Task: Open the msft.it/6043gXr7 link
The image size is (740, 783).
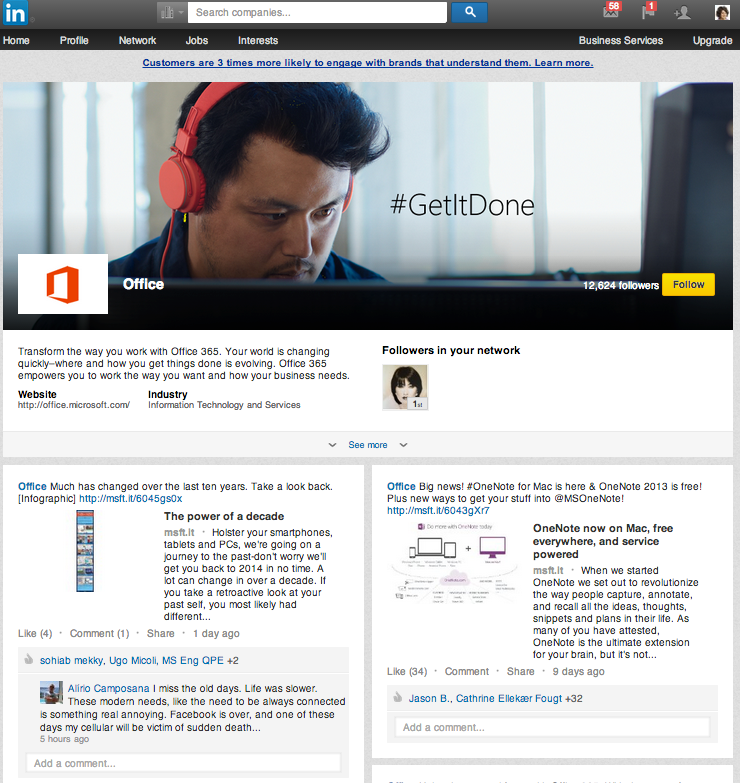Action: tap(438, 511)
